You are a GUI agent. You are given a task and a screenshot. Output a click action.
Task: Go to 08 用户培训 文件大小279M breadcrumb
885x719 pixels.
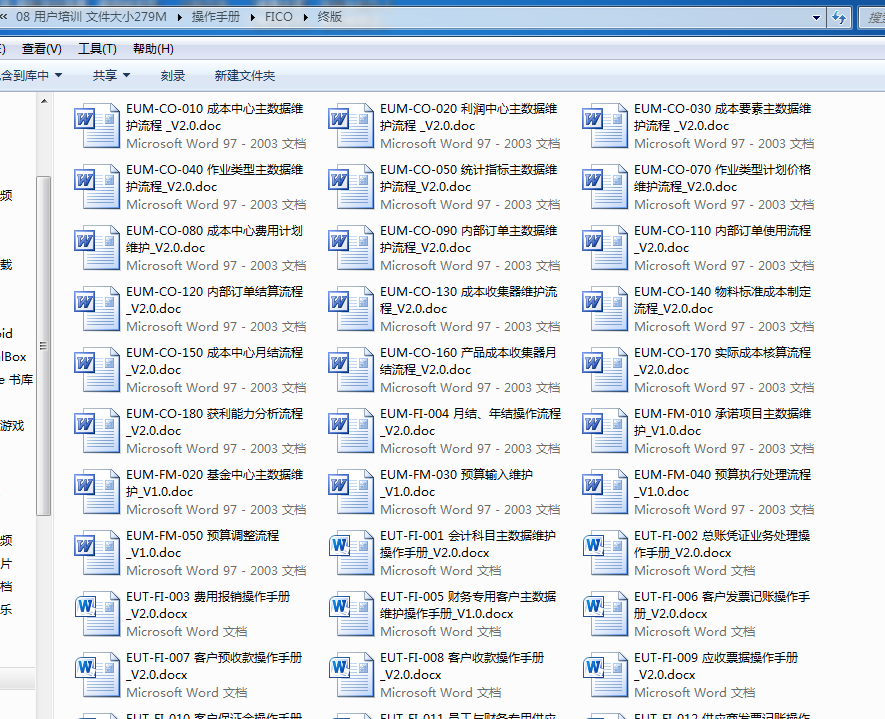(x=91, y=17)
